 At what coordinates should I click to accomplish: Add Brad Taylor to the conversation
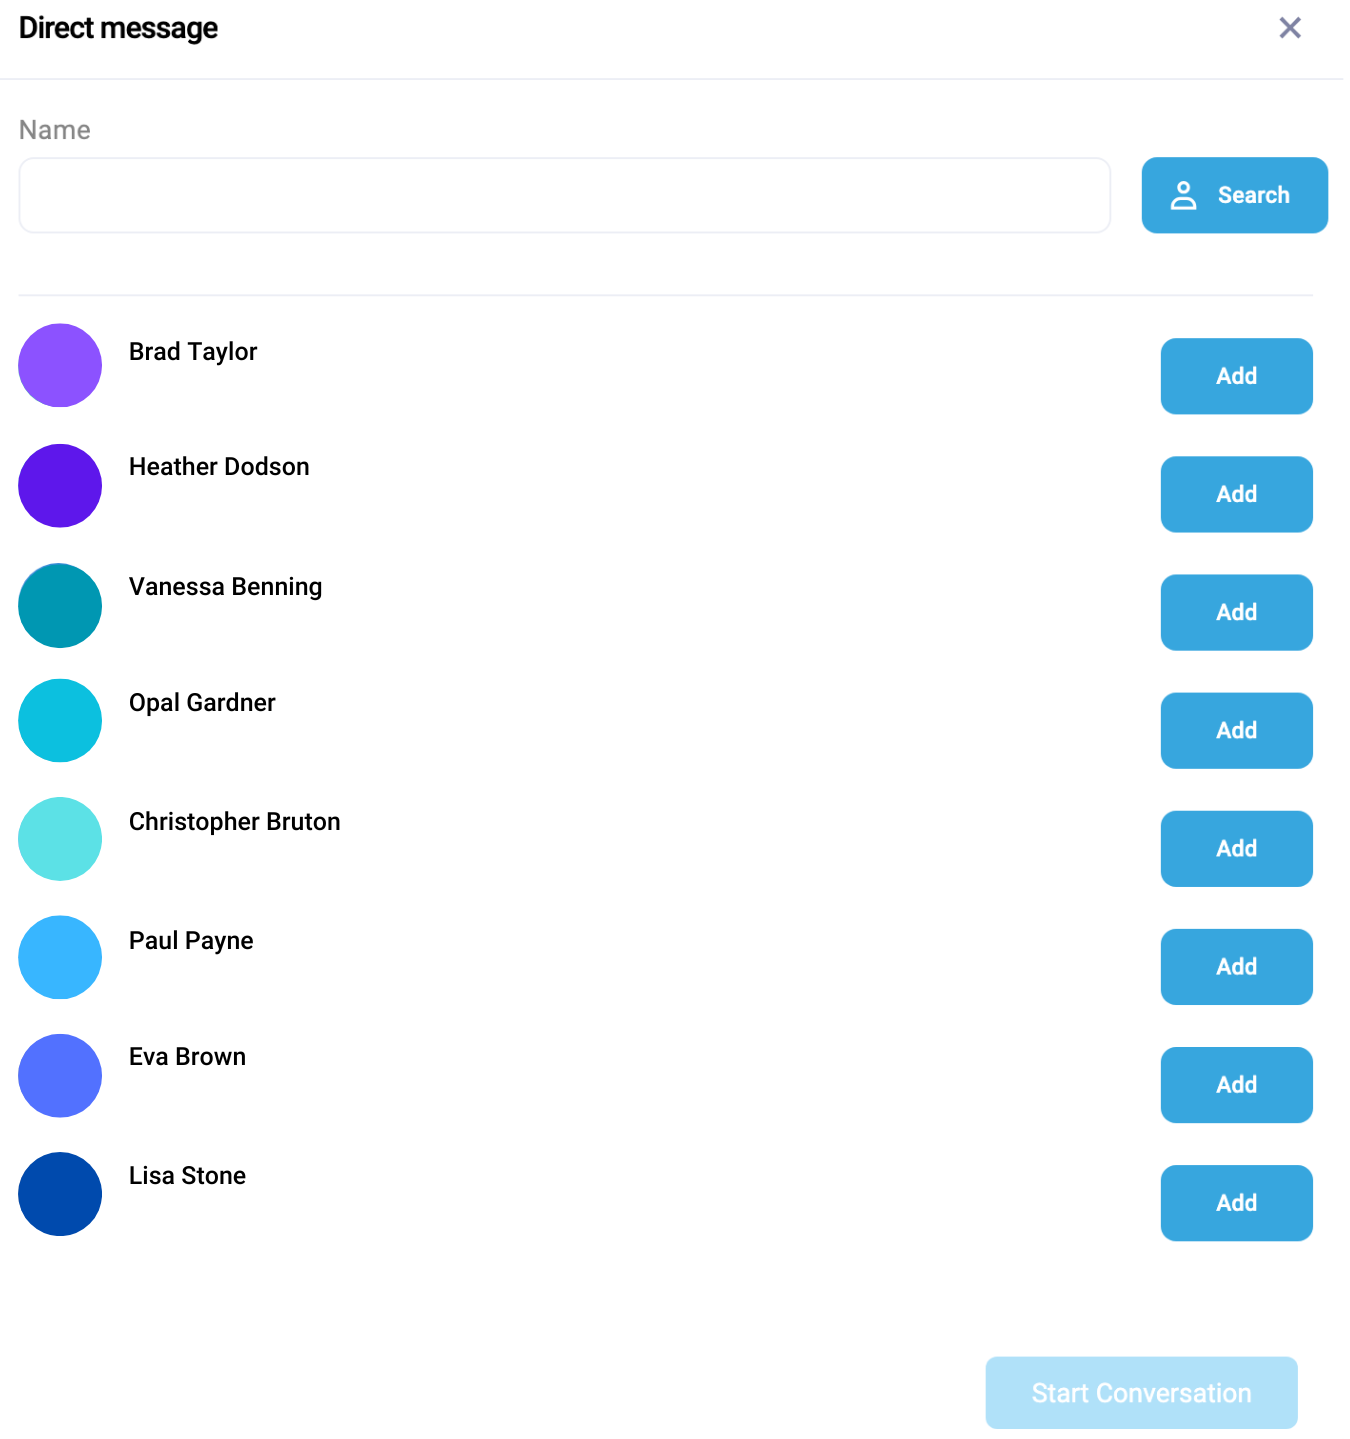(x=1236, y=376)
